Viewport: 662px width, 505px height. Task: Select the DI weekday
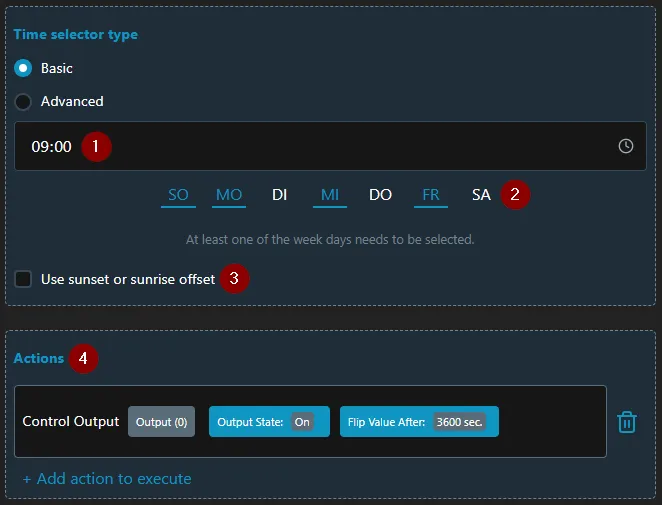click(280, 195)
